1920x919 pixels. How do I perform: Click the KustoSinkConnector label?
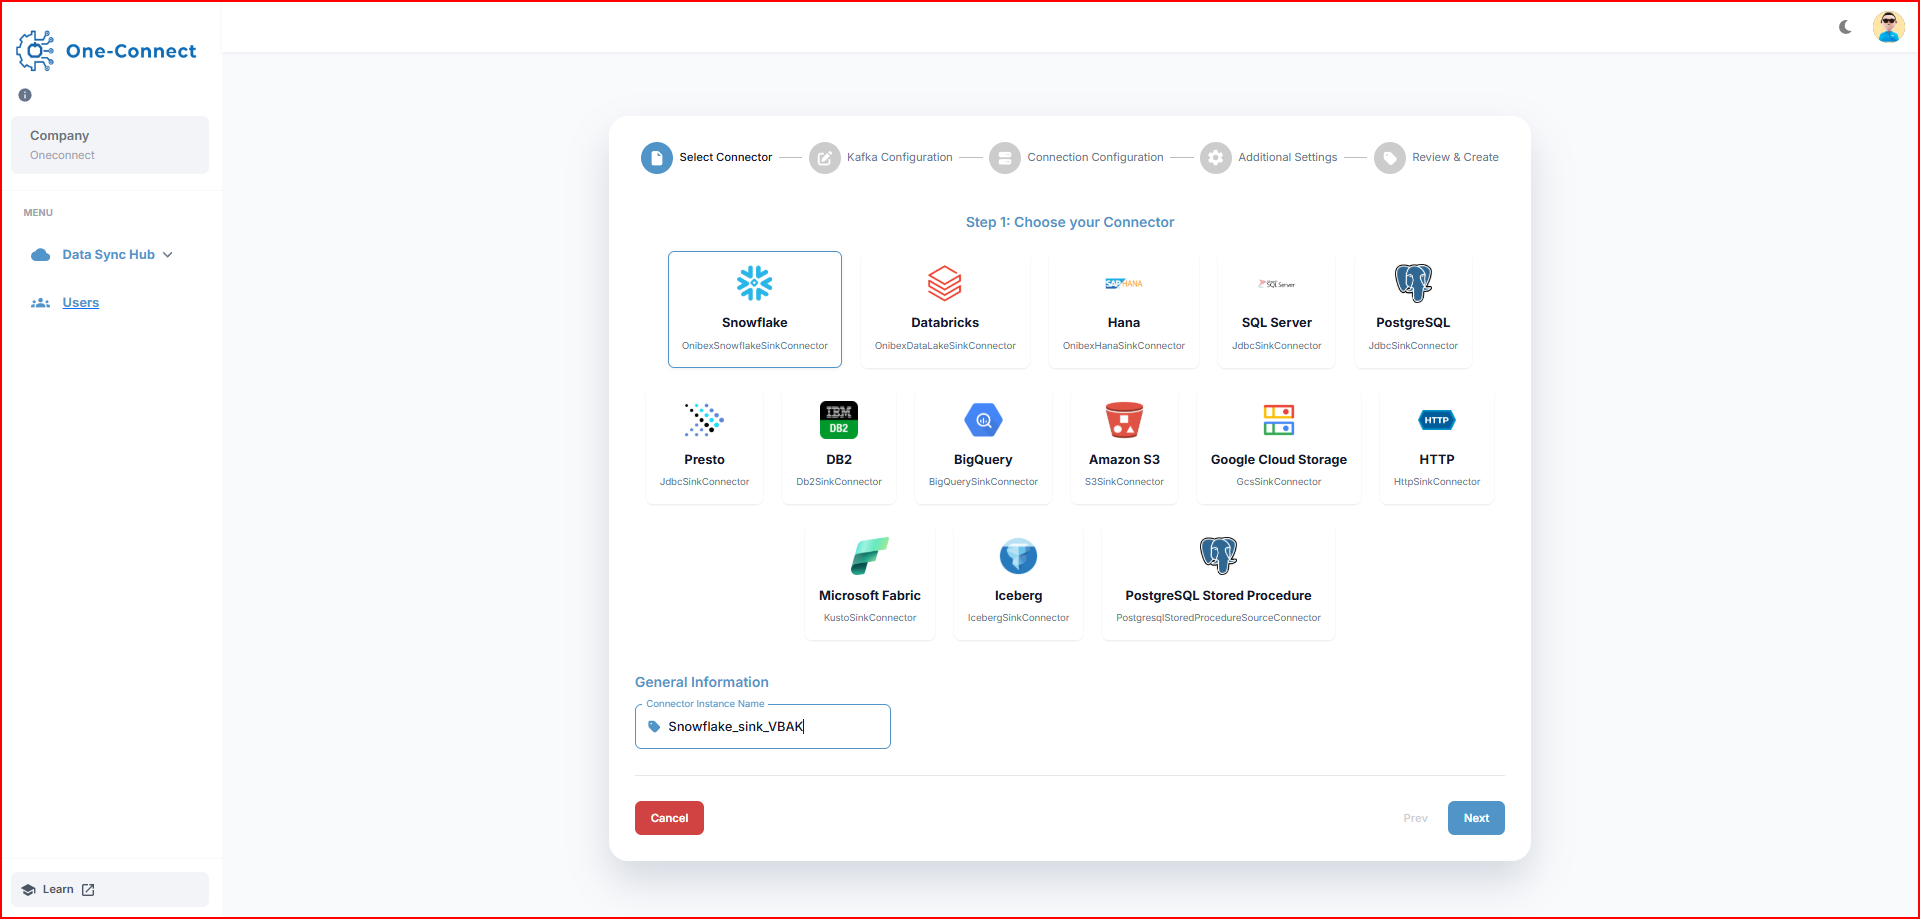(x=870, y=618)
